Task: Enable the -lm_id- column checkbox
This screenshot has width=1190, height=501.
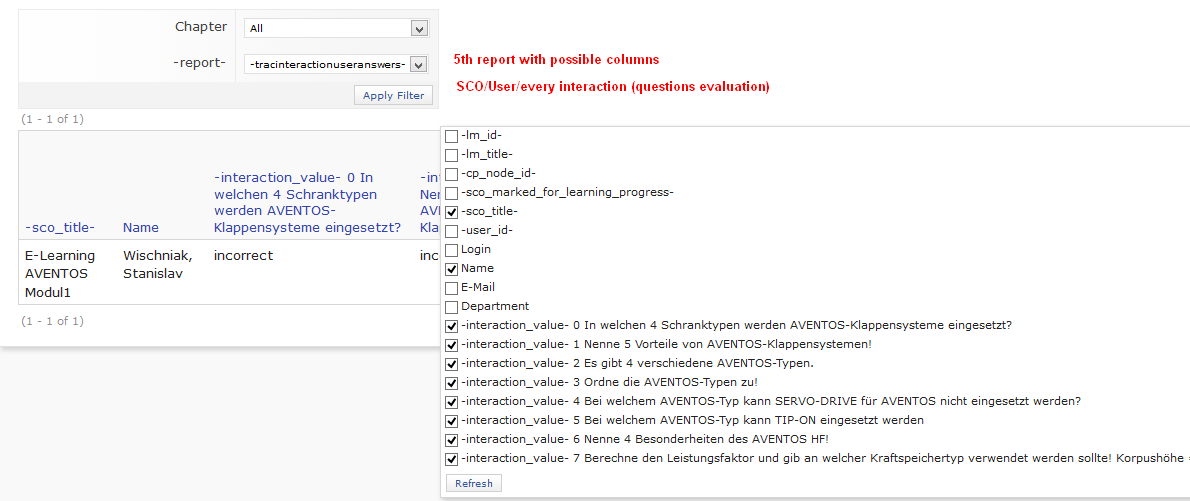Action: pyautogui.click(x=452, y=136)
